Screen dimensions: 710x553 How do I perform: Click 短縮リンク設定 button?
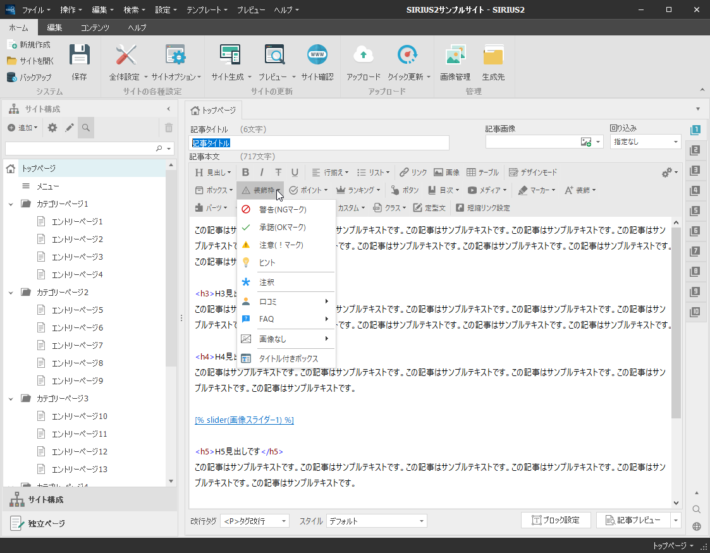pos(483,208)
